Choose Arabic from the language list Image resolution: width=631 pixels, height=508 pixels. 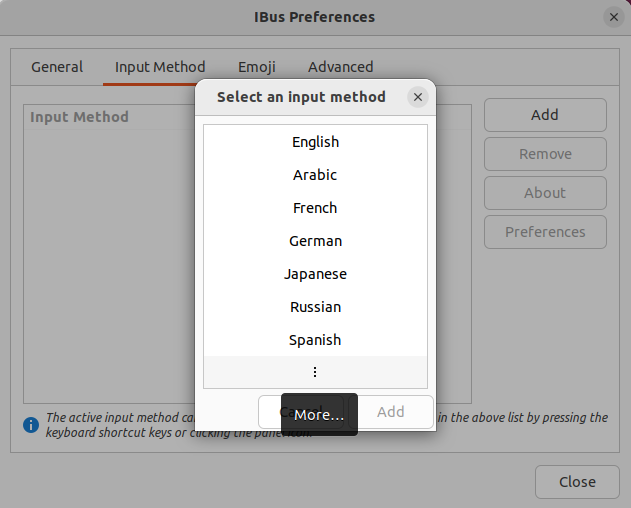click(x=315, y=175)
